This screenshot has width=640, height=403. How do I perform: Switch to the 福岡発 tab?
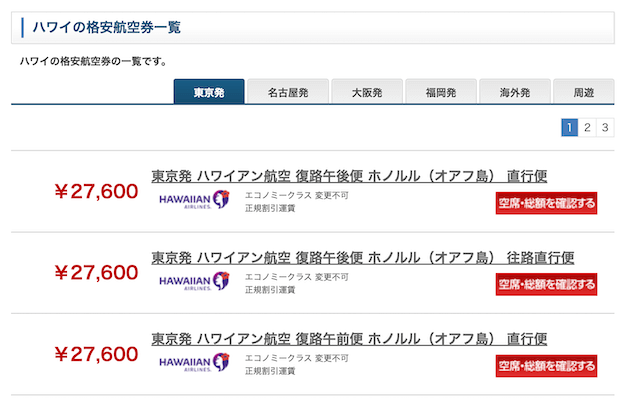tap(441, 92)
